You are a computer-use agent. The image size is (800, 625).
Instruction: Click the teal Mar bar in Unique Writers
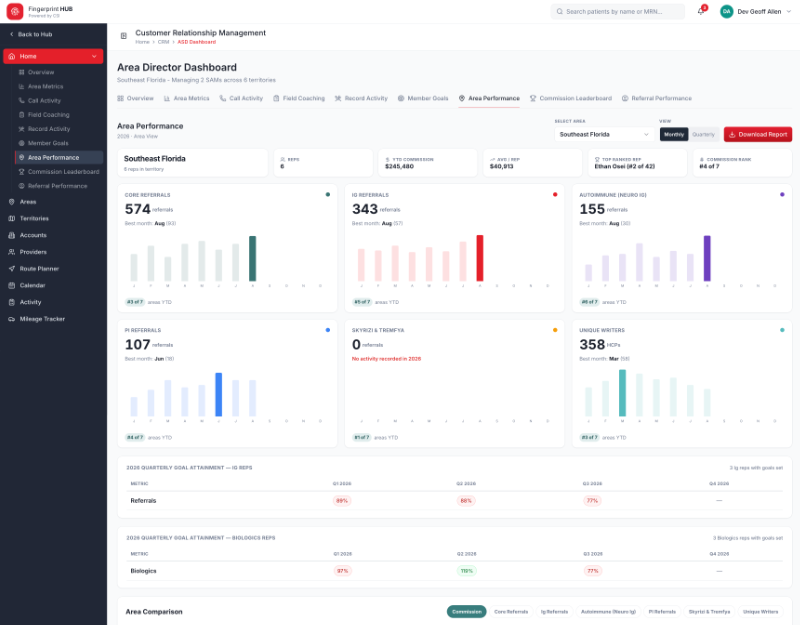point(622,393)
